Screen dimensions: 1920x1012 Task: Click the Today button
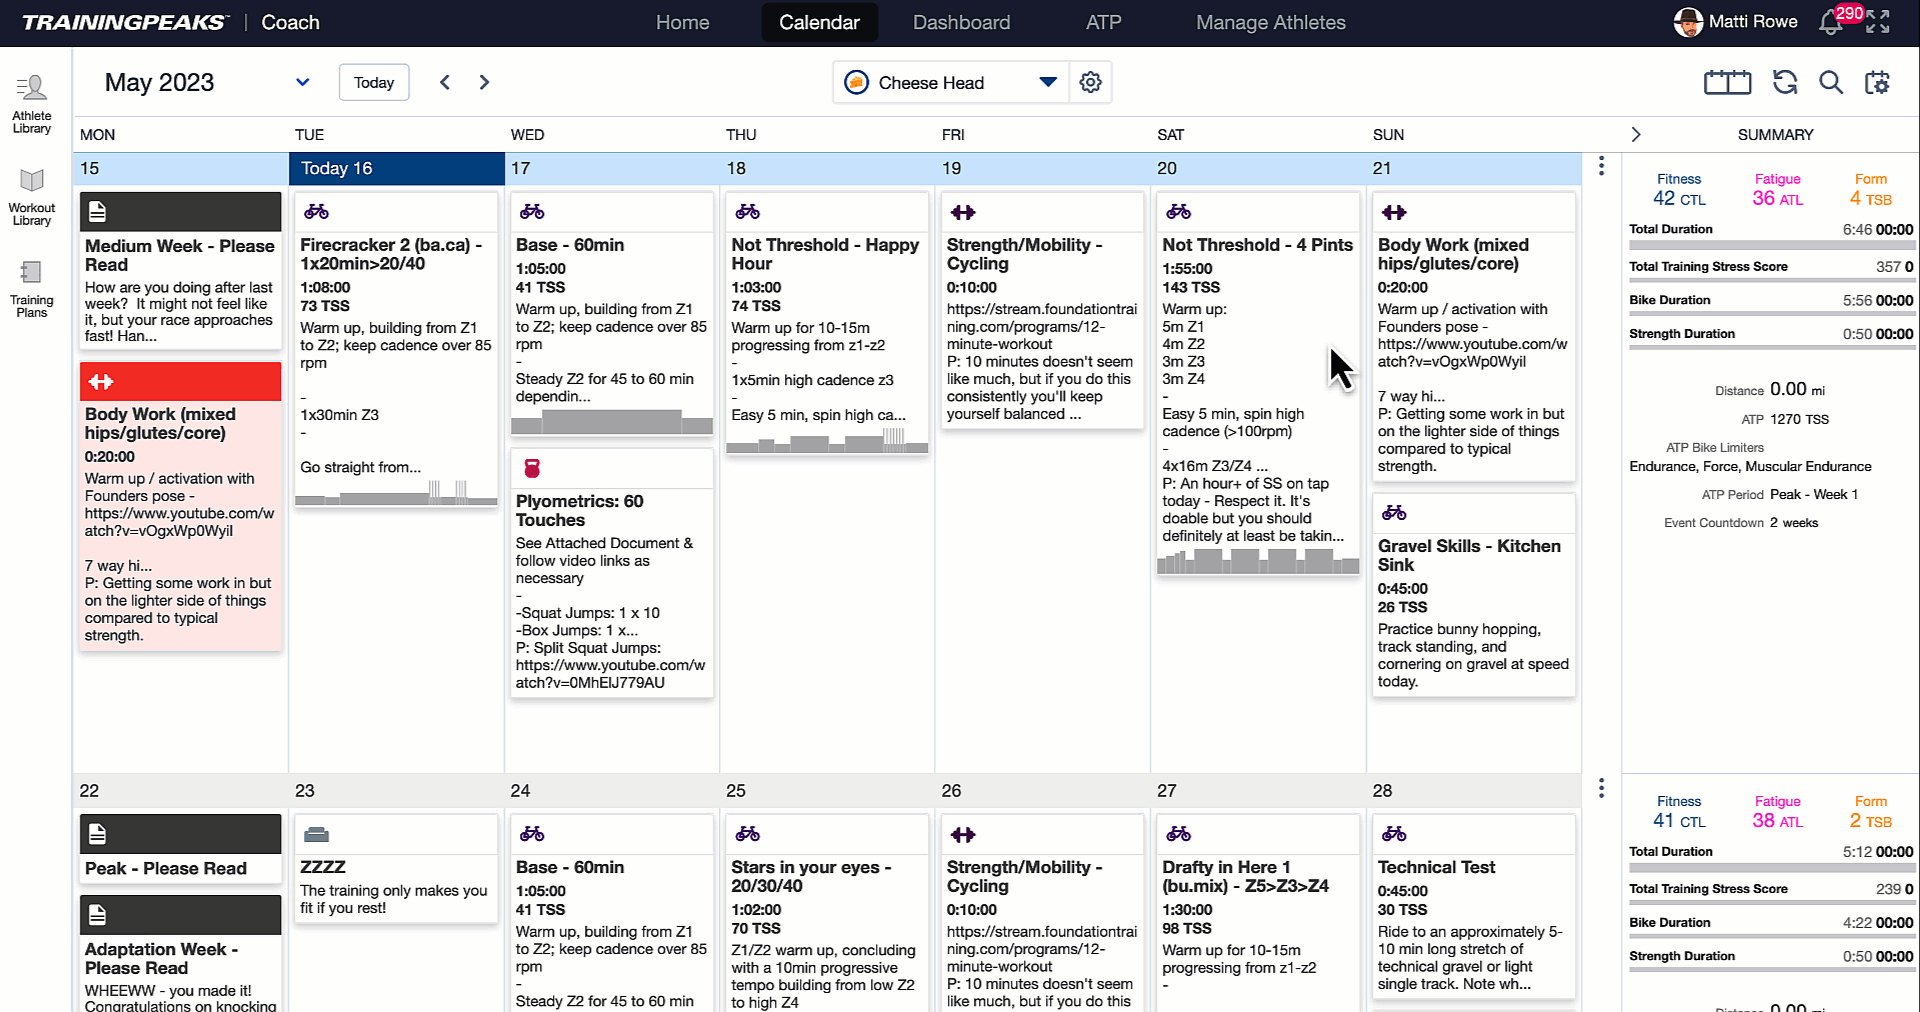tap(373, 82)
